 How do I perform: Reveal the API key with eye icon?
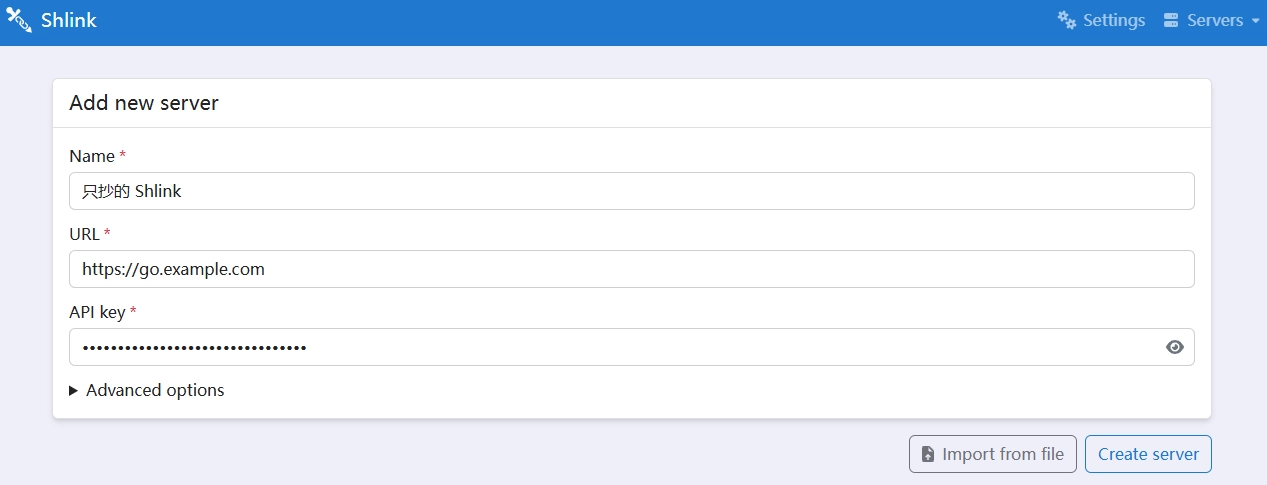point(1175,347)
